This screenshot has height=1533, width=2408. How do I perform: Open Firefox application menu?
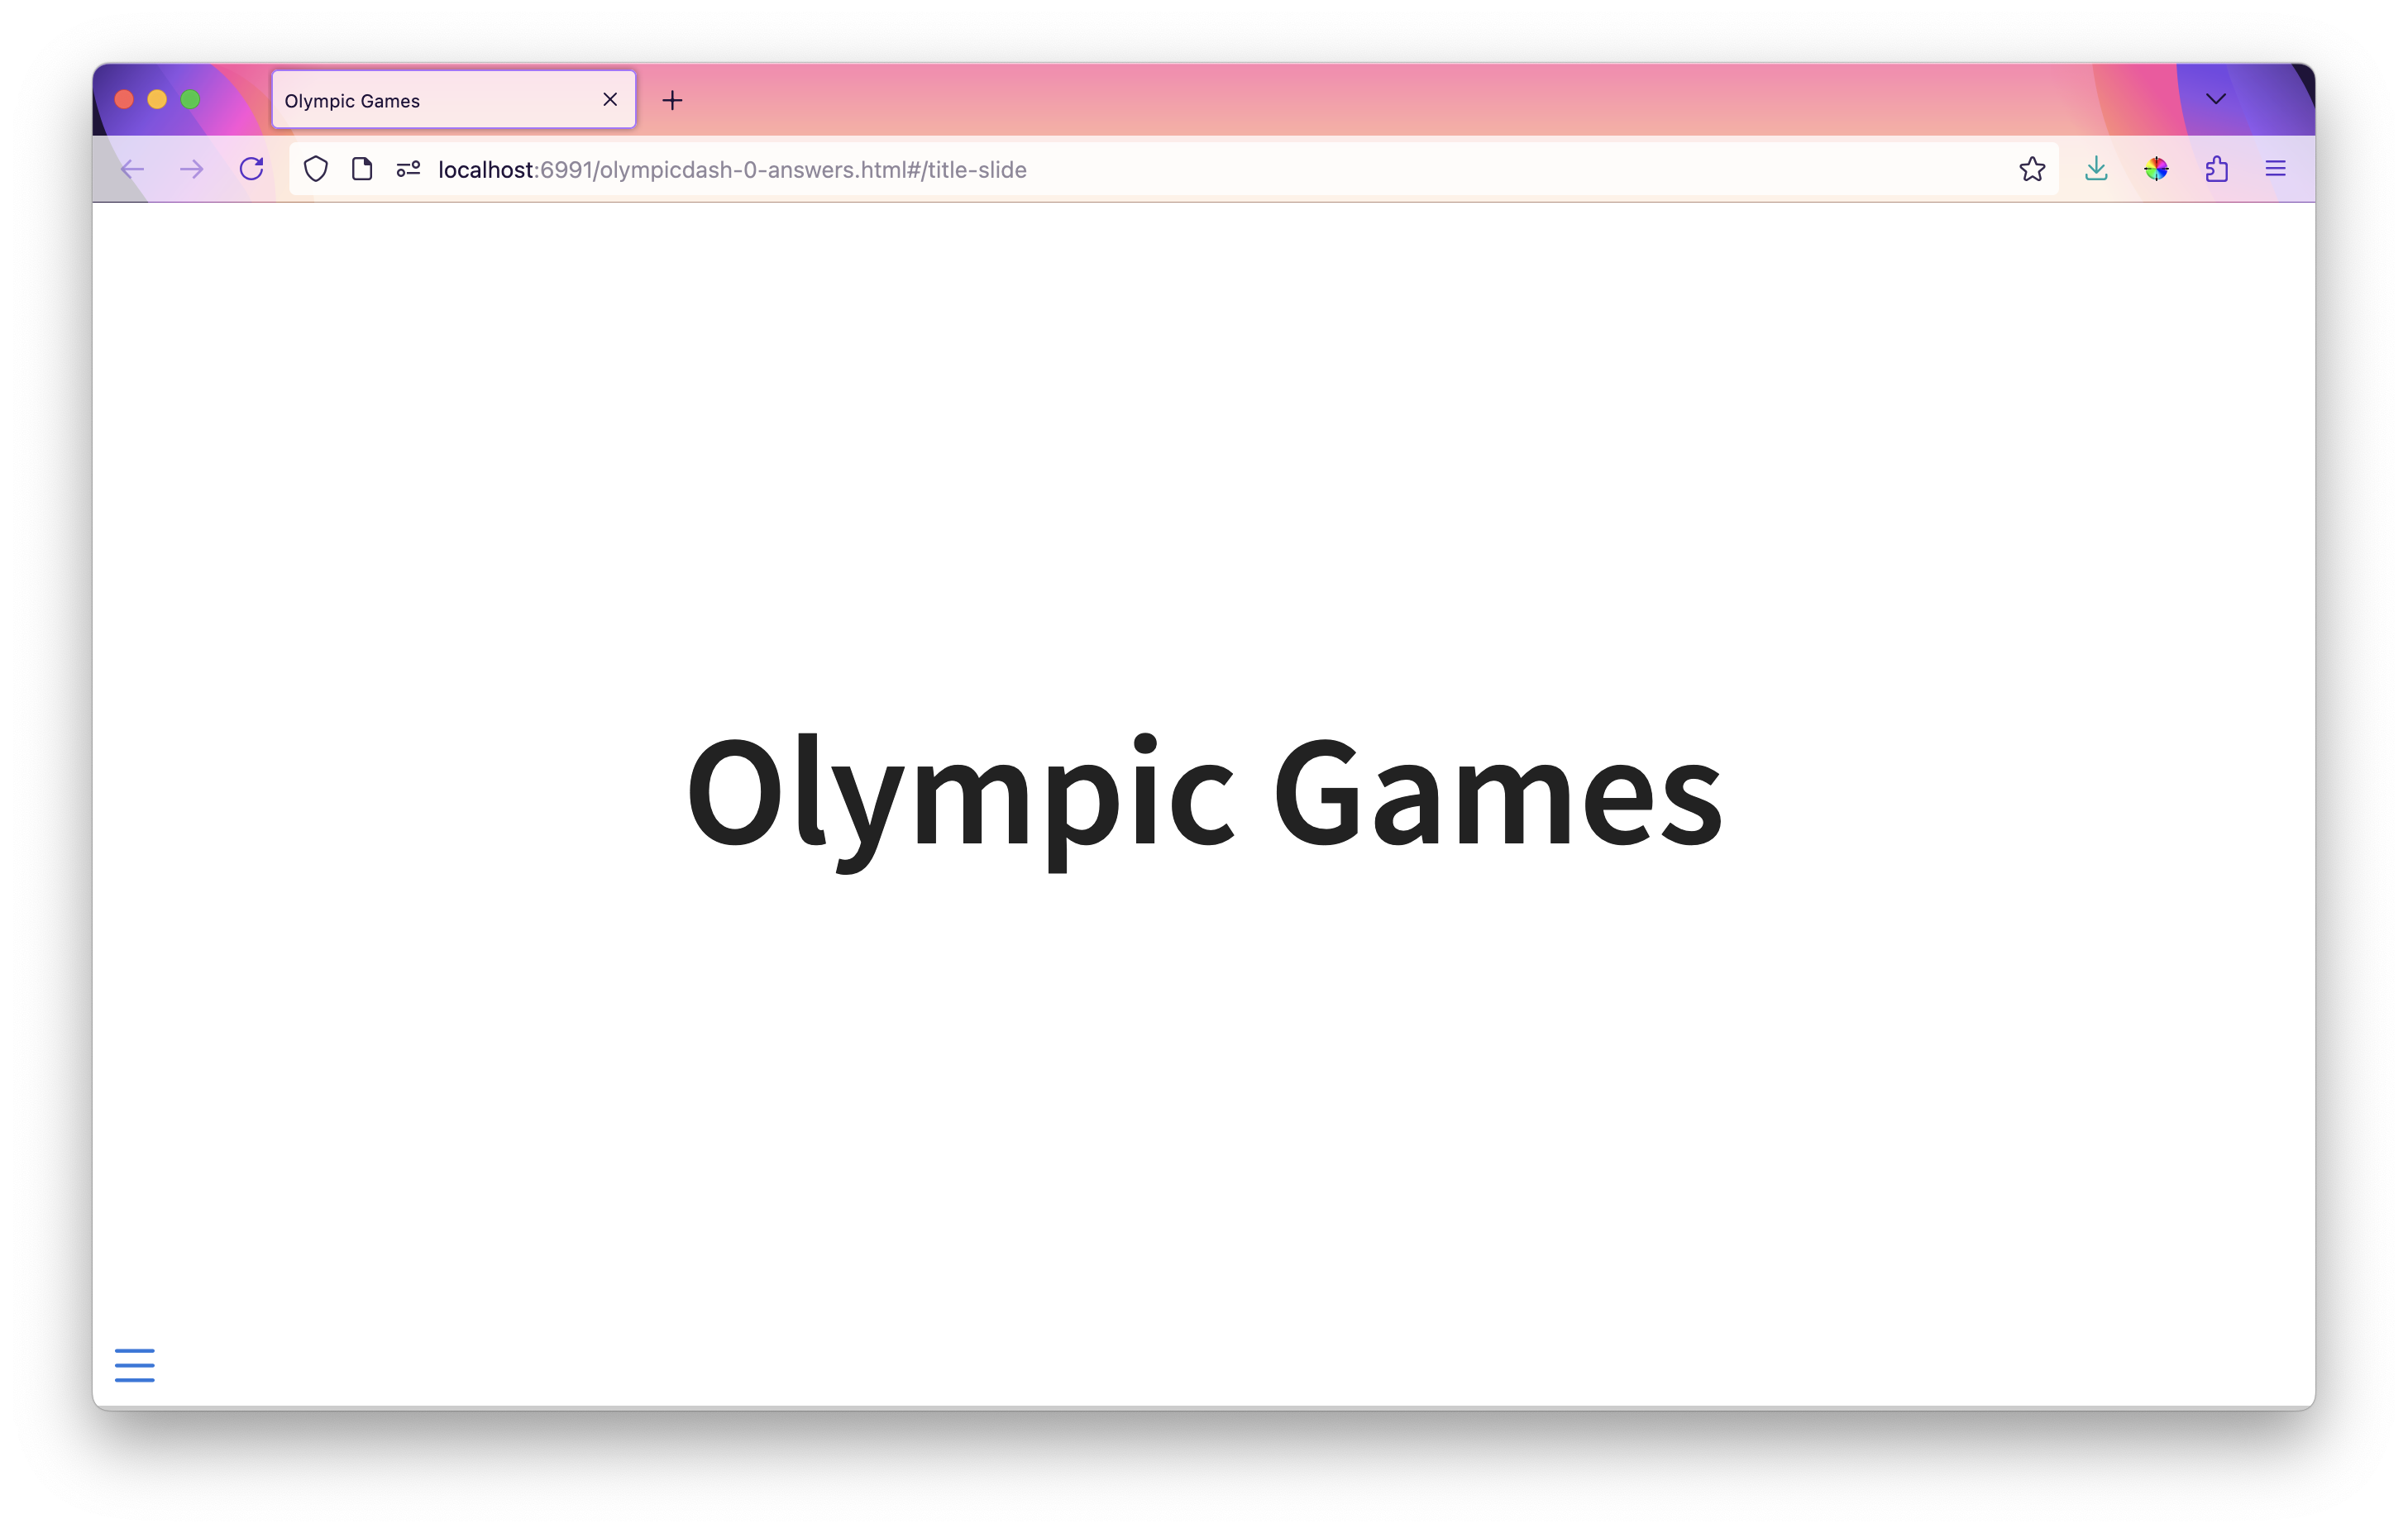click(x=2275, y=169)
